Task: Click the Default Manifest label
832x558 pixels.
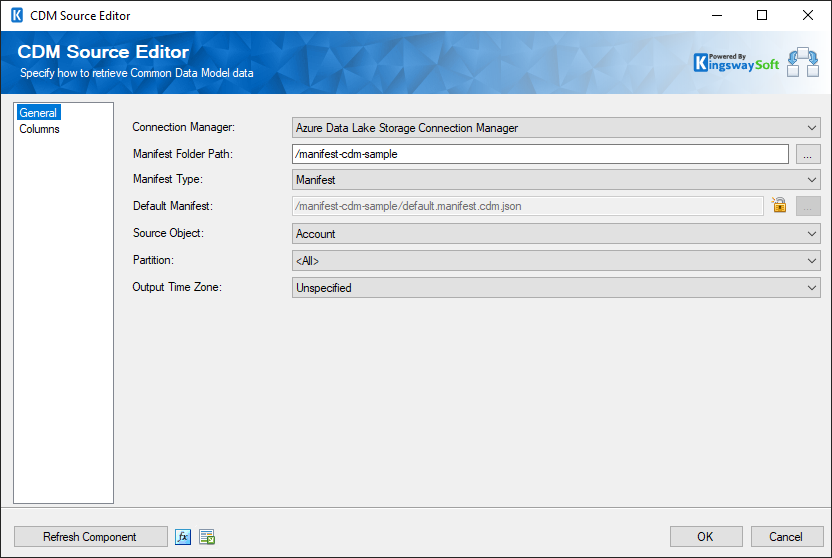Action: (x=172, y=206)
